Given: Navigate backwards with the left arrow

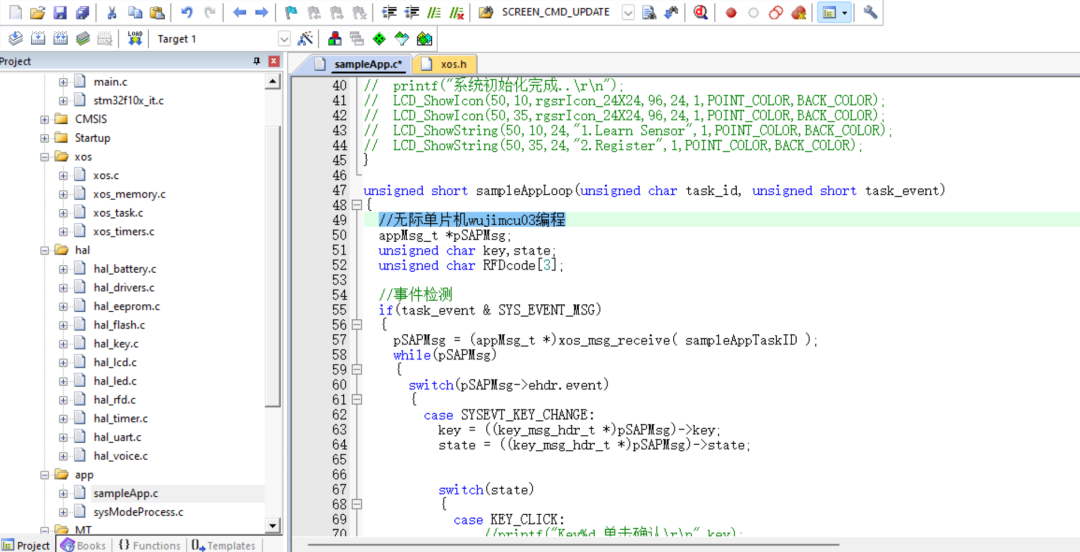Looking at the screenshot, I should 240,12.
